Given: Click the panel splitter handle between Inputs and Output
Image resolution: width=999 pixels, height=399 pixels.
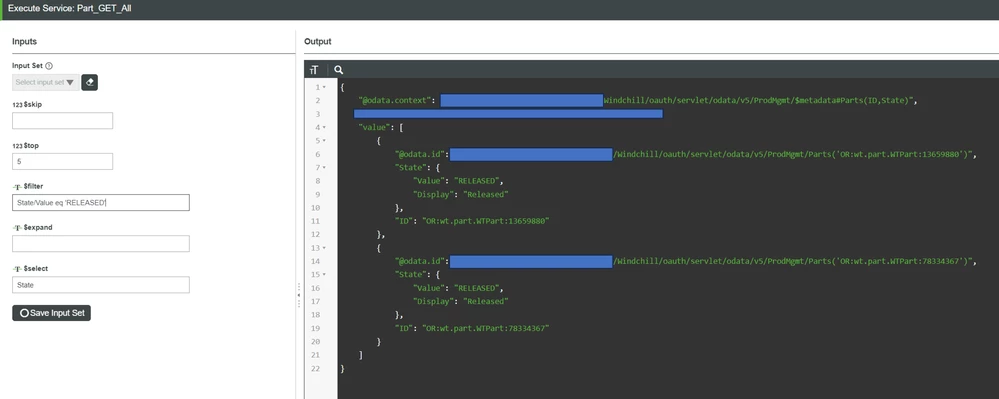Looking at the screenshot, I should [x=298, y=296].
